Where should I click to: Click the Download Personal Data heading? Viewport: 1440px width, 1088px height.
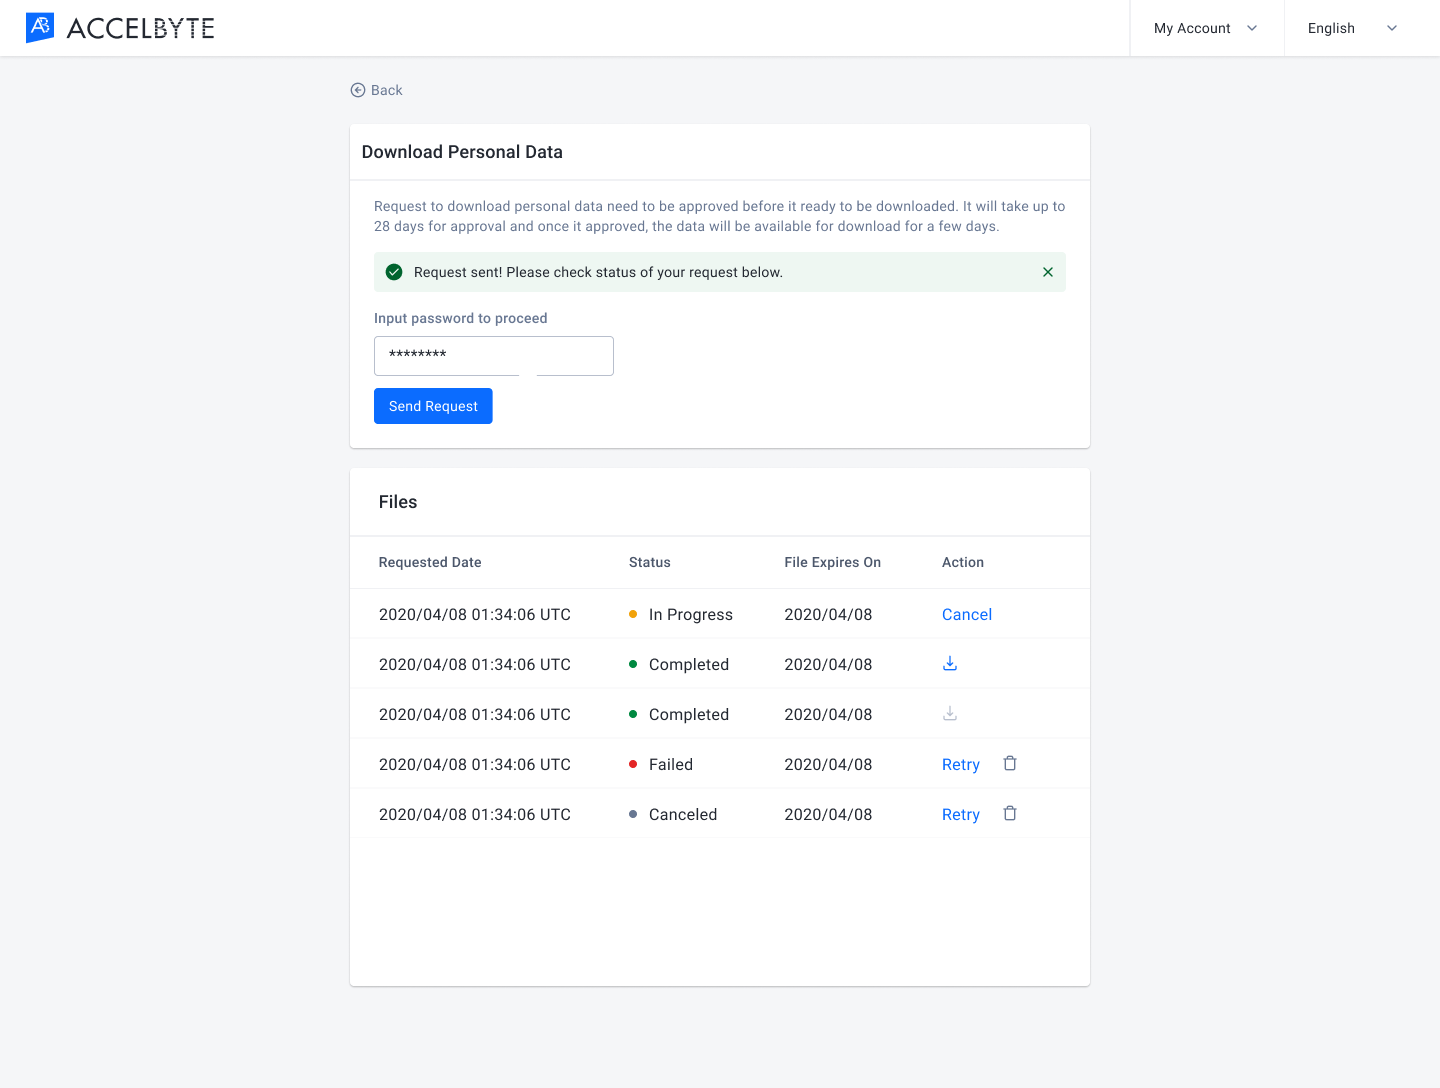click(x=462, y=152)
